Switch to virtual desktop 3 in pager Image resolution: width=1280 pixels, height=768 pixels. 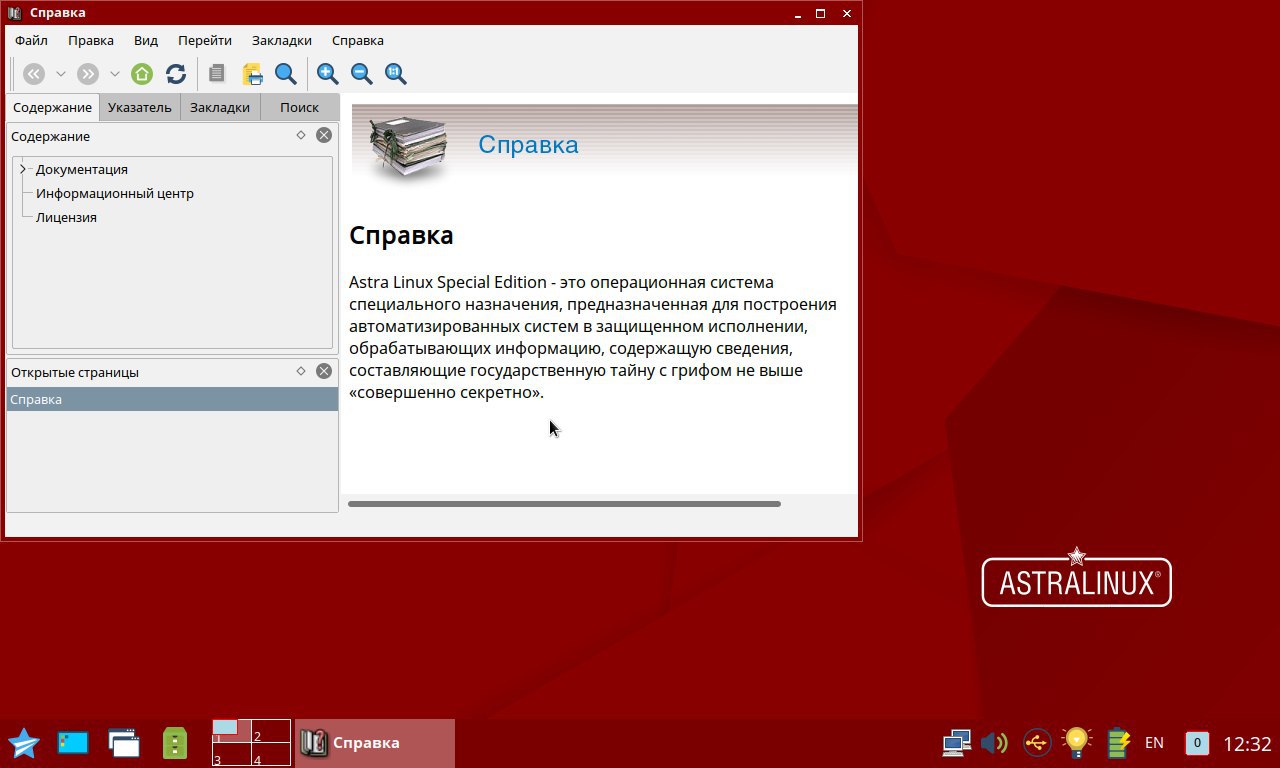(231, 755)
